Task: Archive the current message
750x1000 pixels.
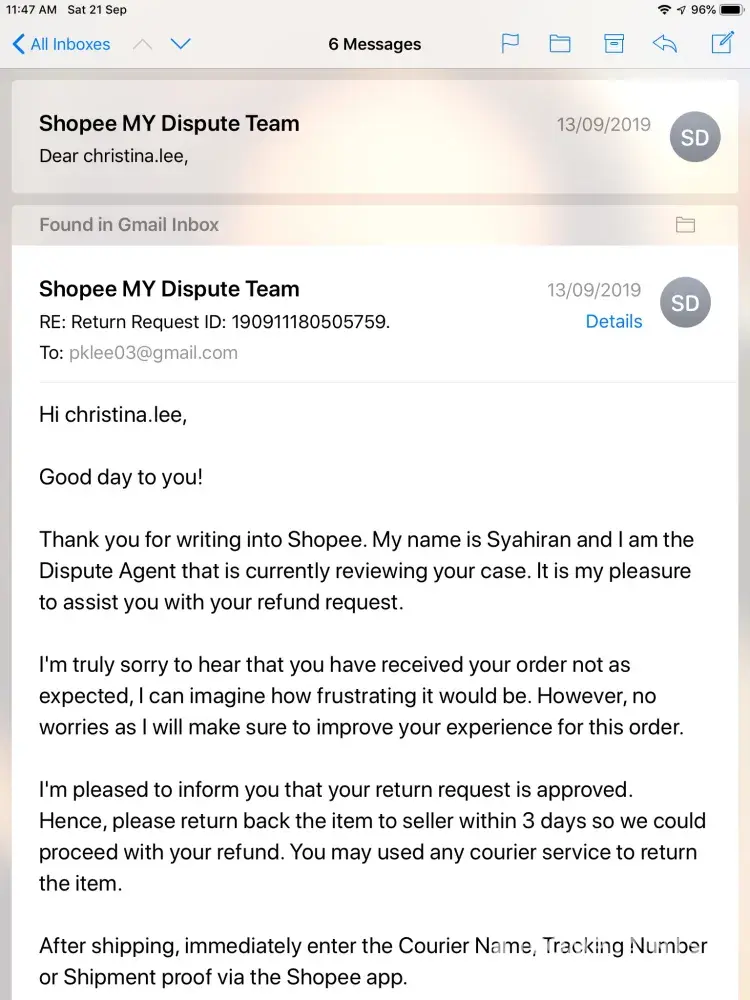Action: [x=614, y=44]
